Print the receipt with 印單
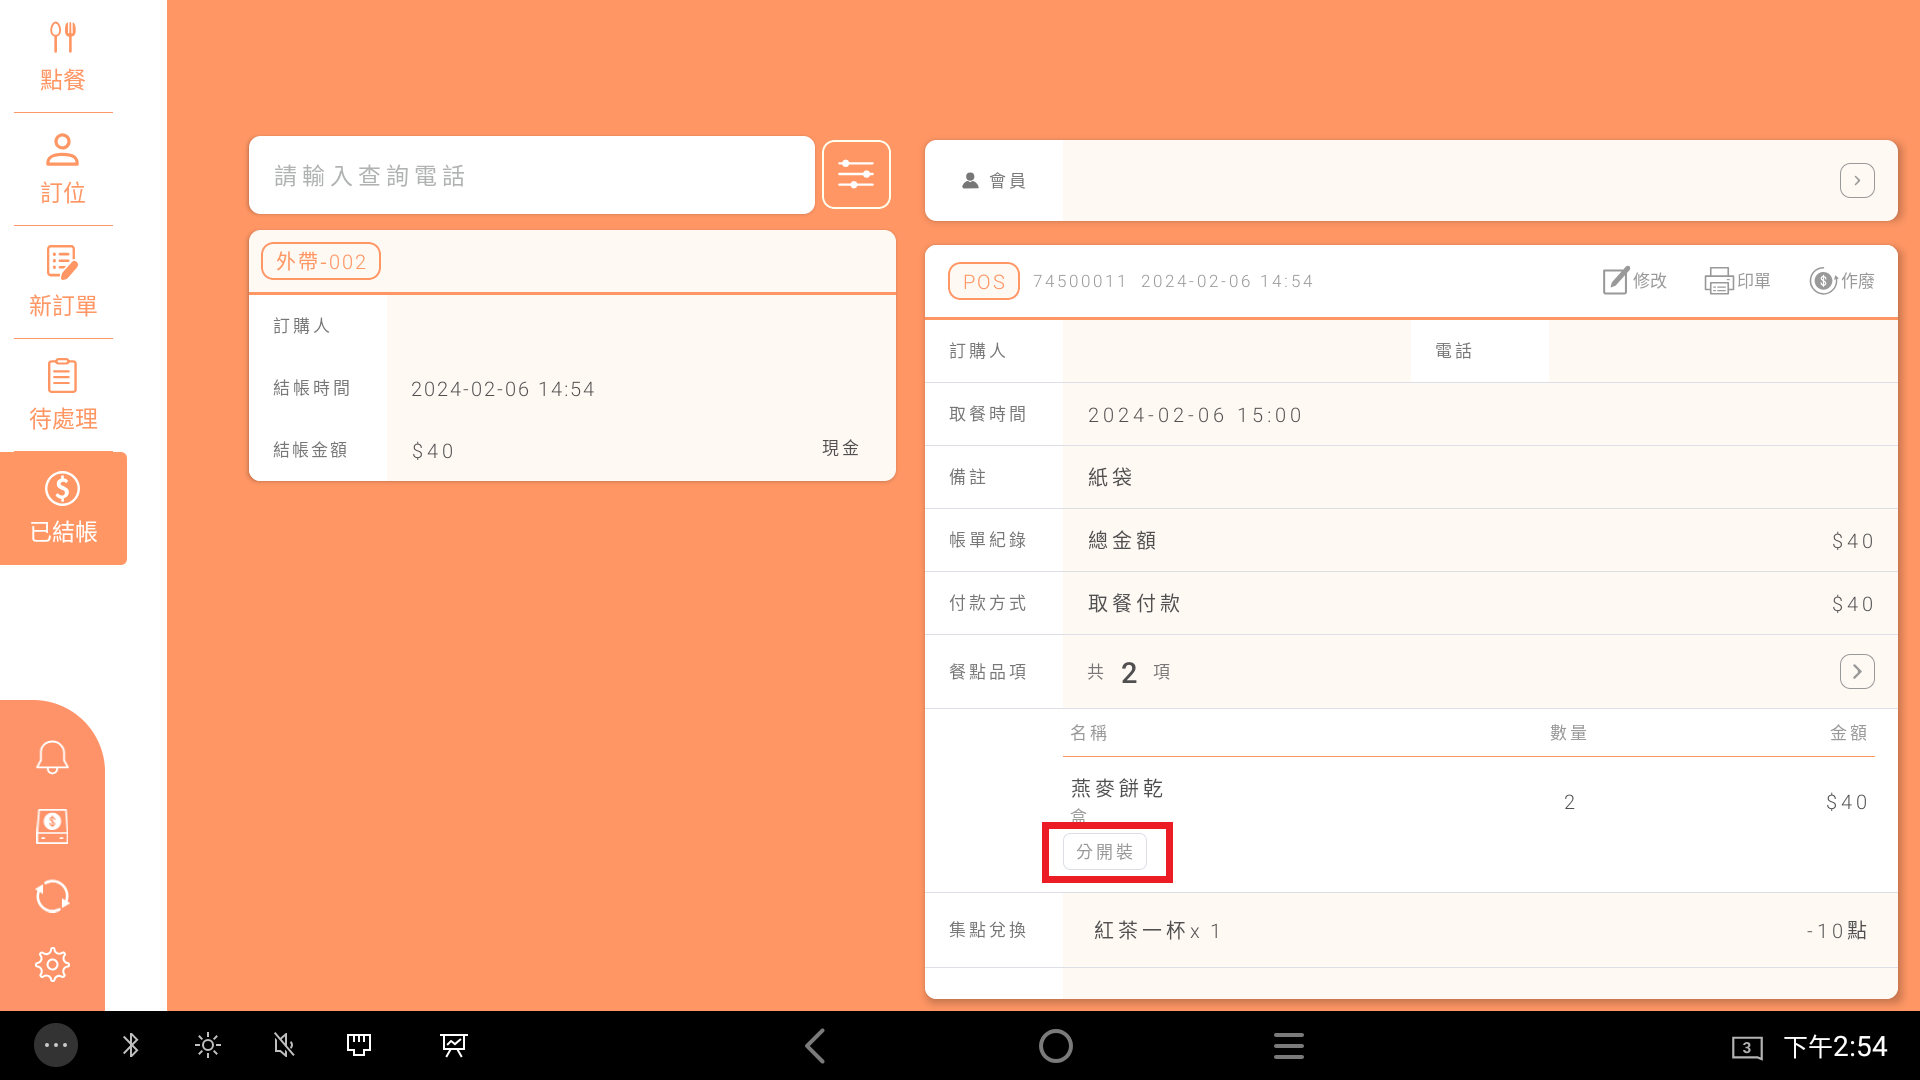Viewport: 1920px width, 1080px height. click(1738, 281)
